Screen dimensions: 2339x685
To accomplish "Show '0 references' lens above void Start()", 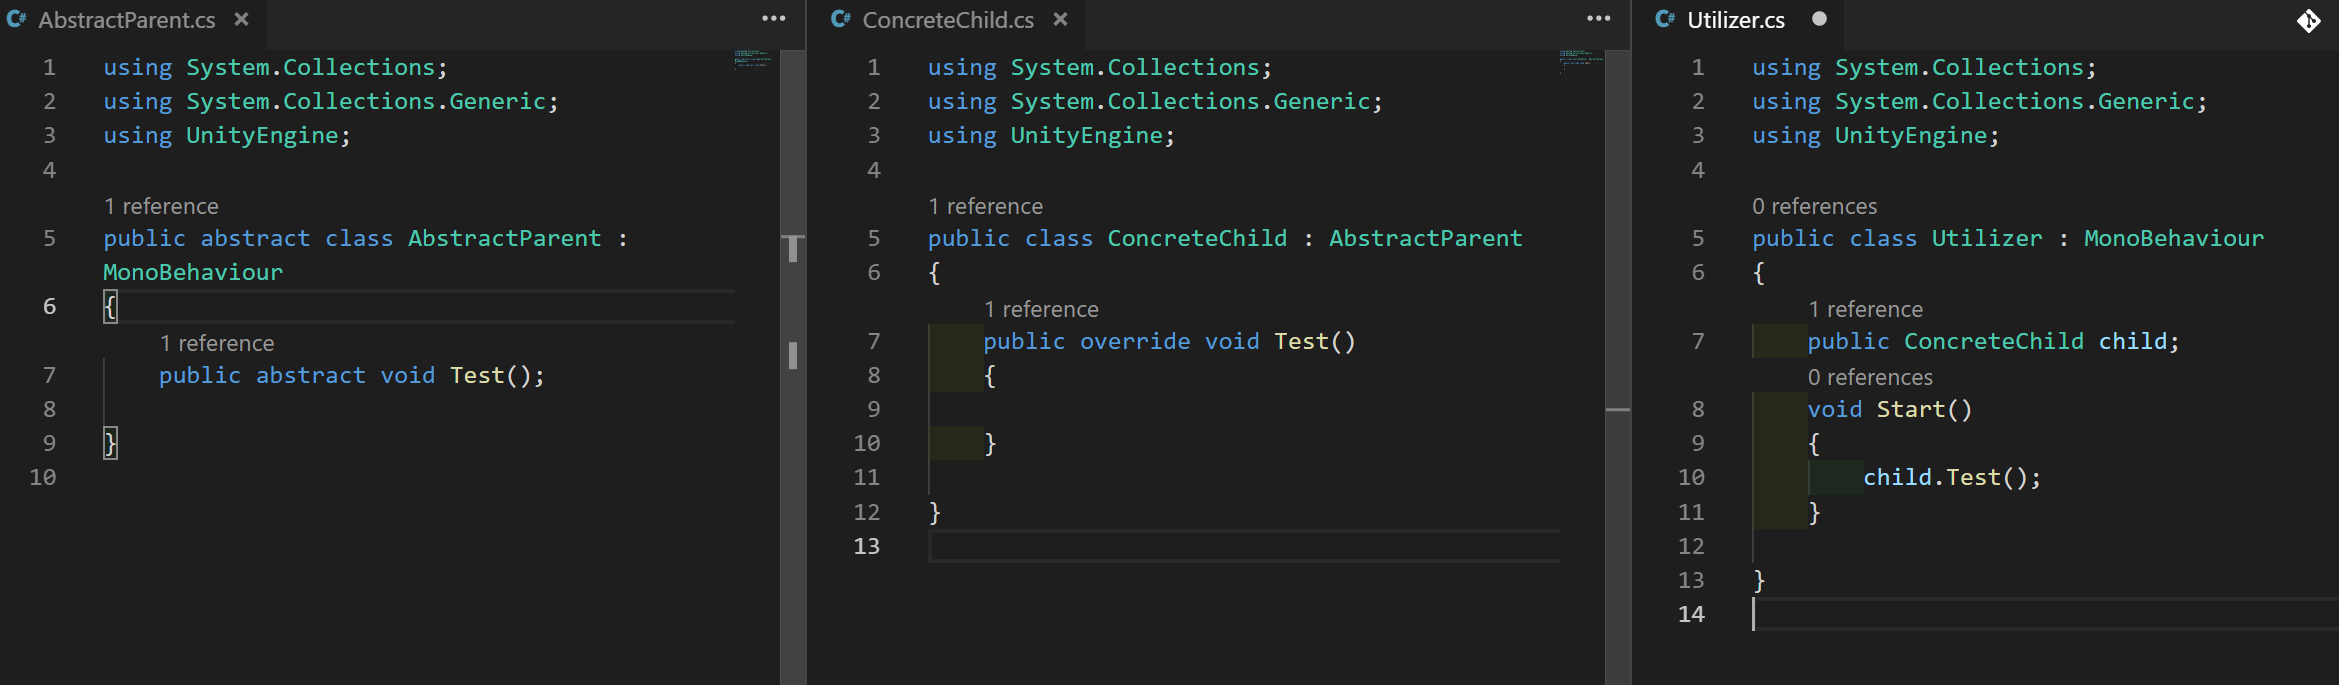I will [1870, 377].
